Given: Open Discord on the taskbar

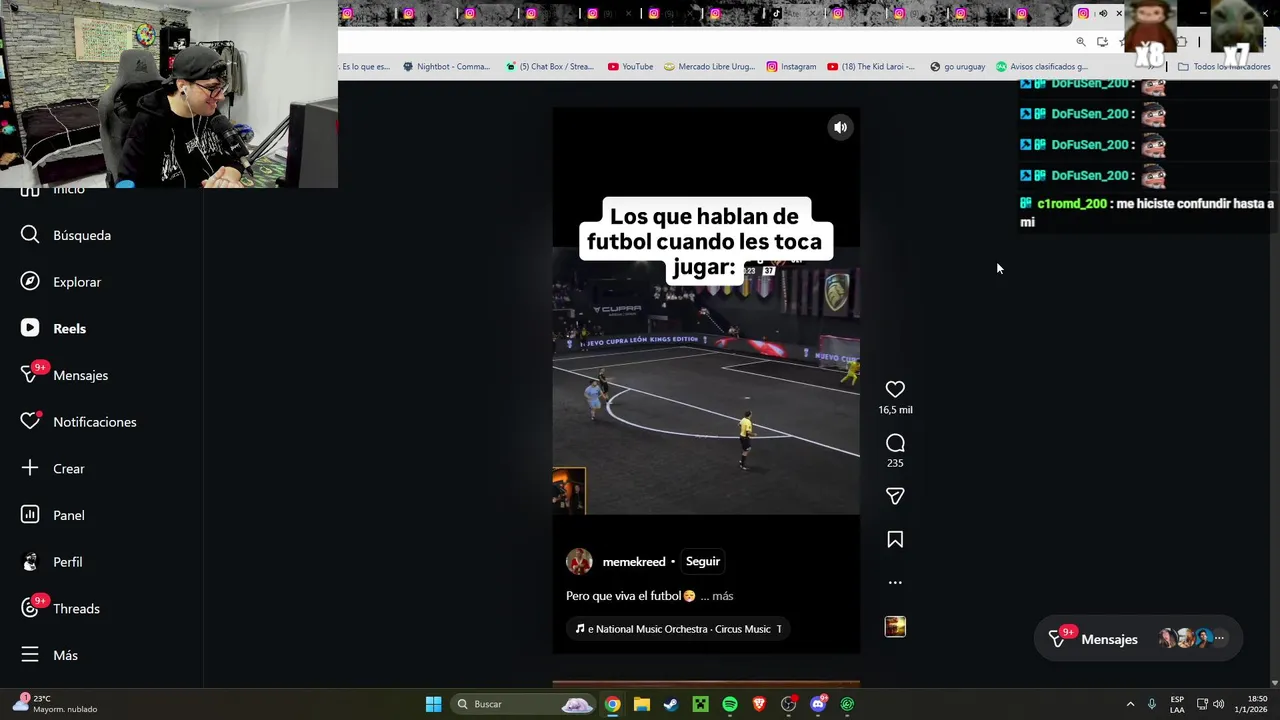Looking at the screenshot, I should 818,704.
